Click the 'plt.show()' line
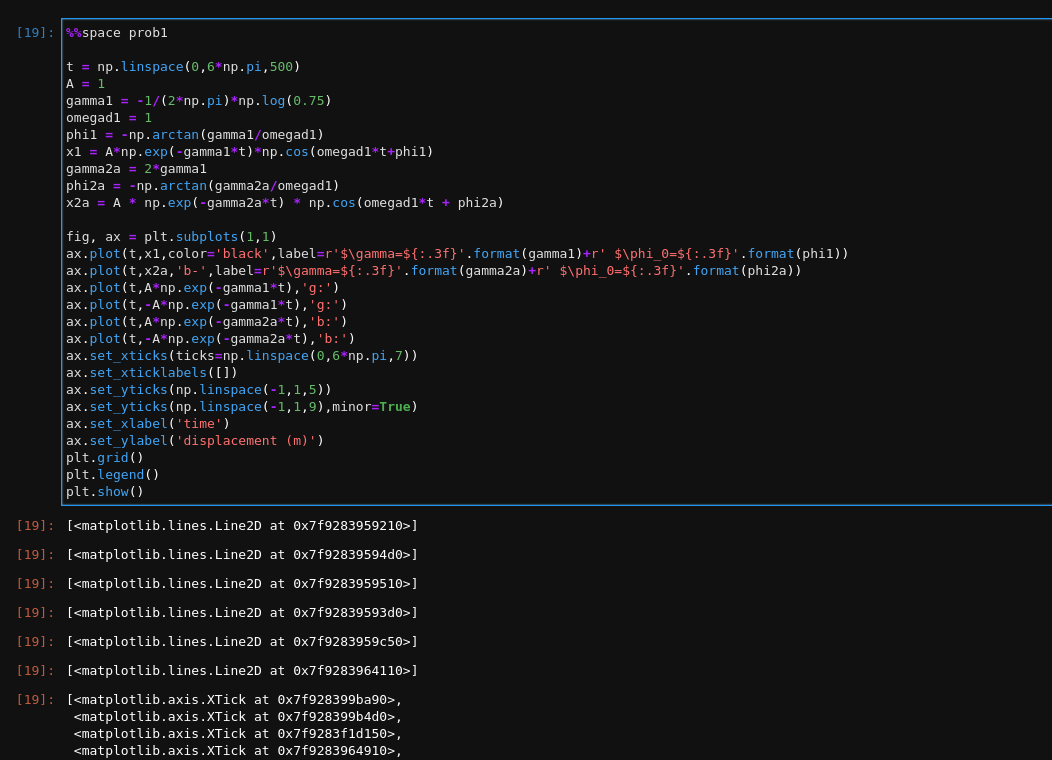 [105, 492]
